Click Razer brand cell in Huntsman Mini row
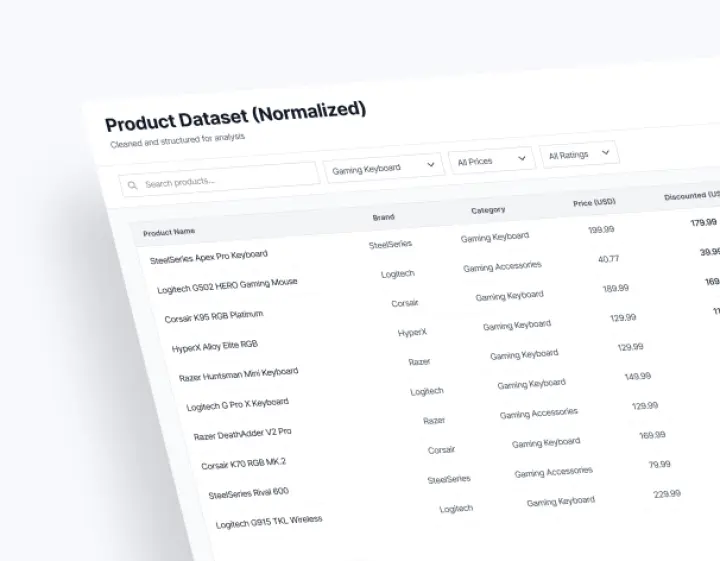The width and height of the screenshot is (720, 561). (x=419, y=362)
